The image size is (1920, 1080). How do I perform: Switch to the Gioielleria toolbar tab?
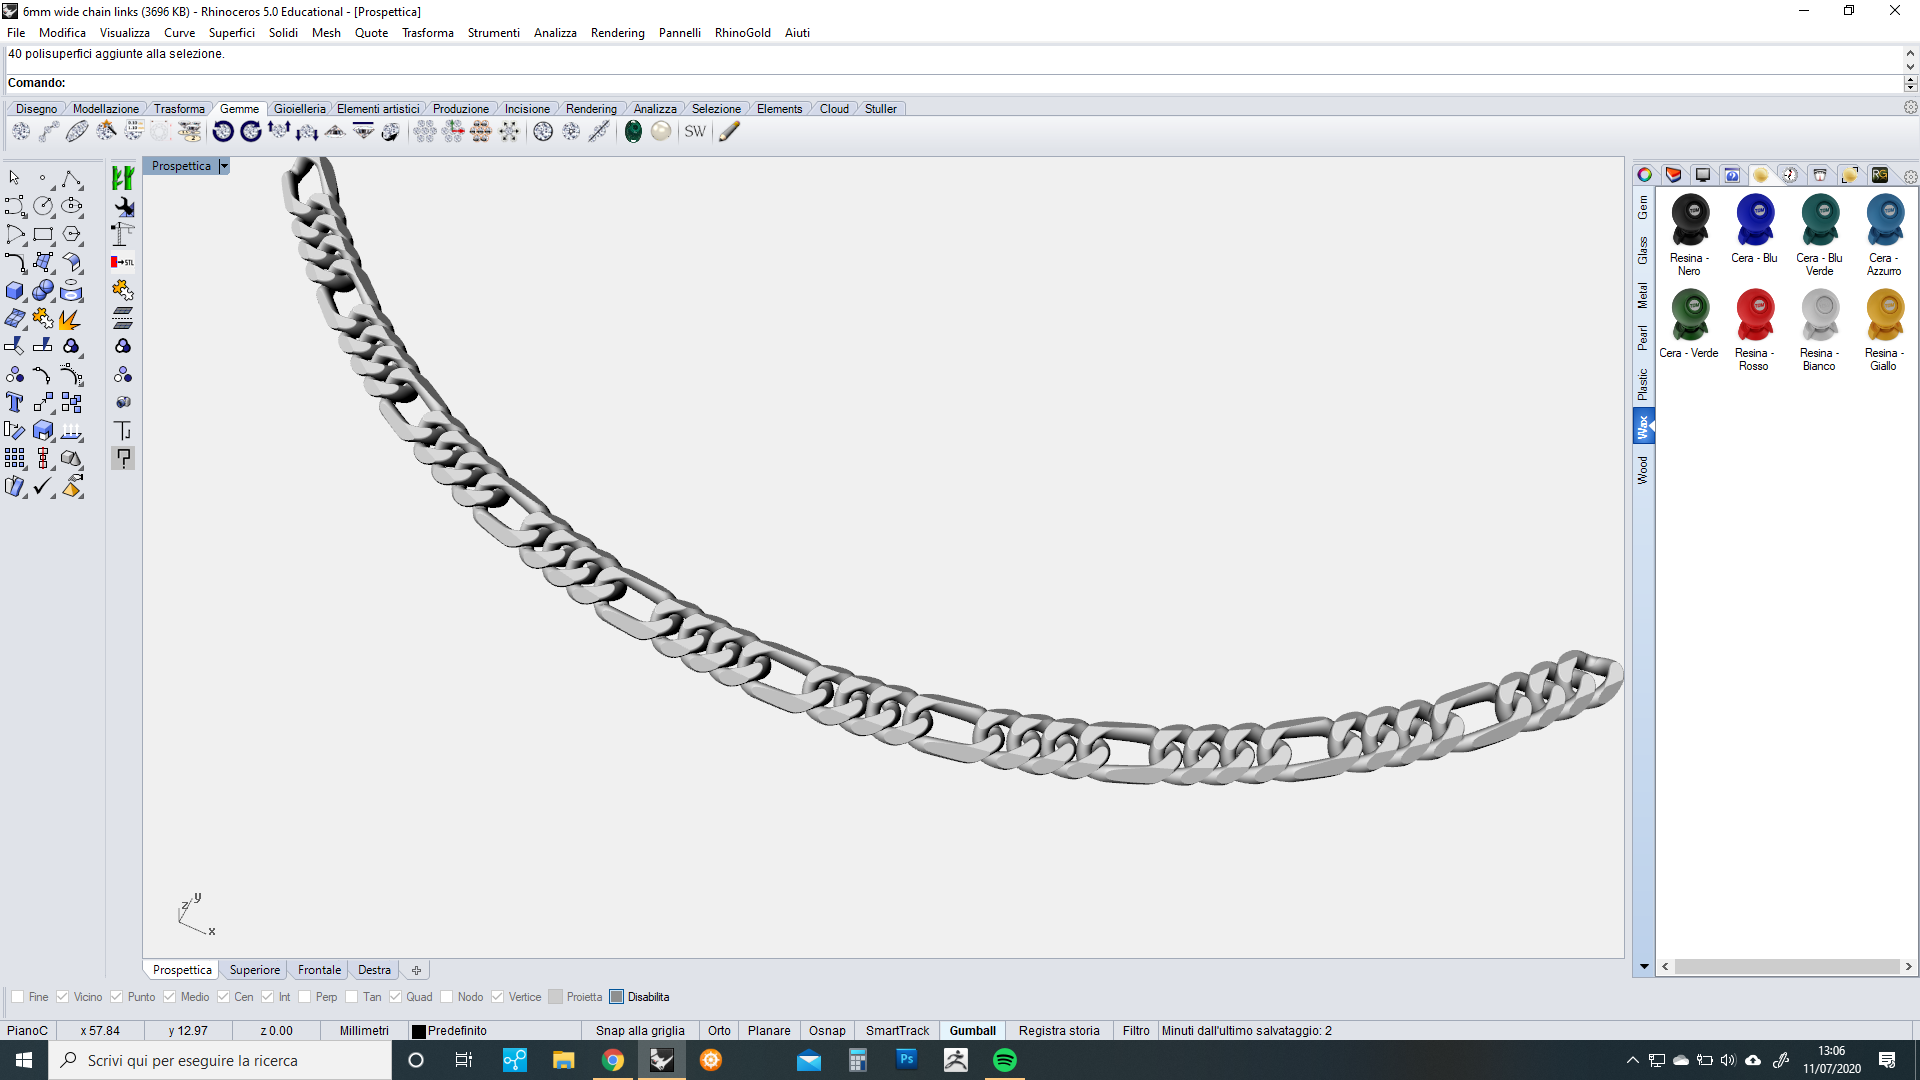299,109
